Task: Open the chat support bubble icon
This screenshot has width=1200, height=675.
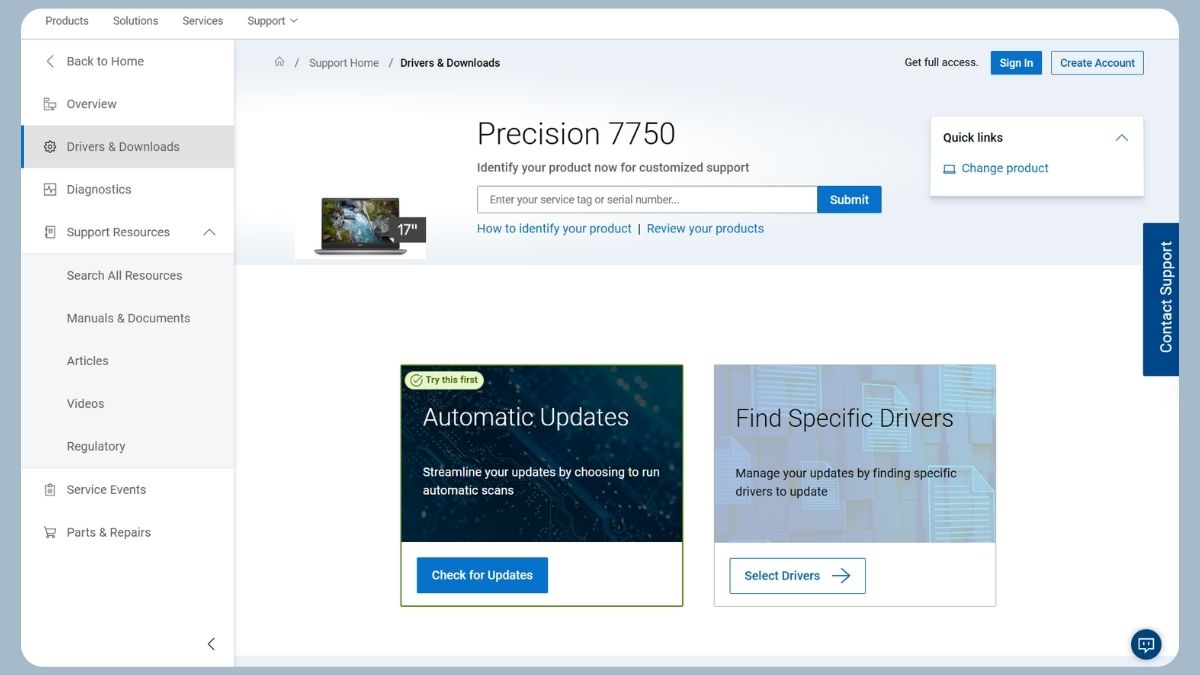Action: coord(1145,643)
